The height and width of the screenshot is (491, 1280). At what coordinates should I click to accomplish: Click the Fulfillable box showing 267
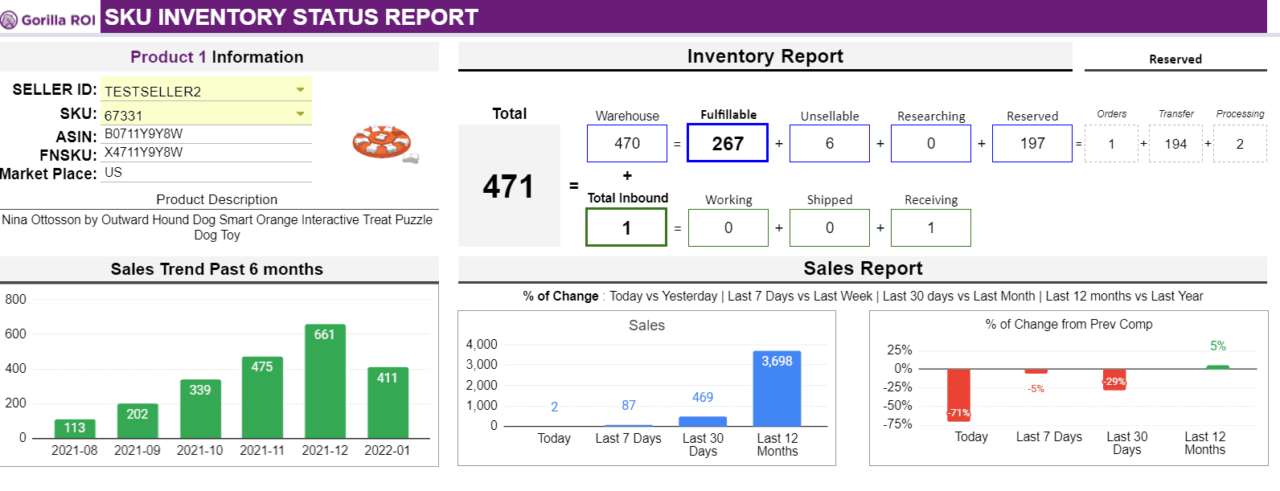click(x=727, y=143)
